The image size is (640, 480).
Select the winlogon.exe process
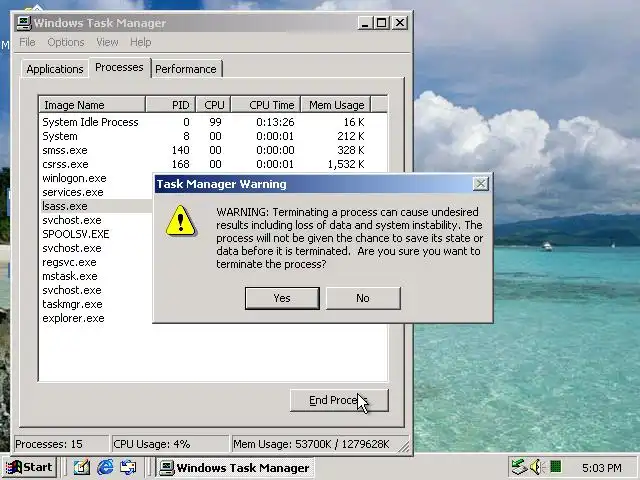pyautogui.click(x=74, y=178)
